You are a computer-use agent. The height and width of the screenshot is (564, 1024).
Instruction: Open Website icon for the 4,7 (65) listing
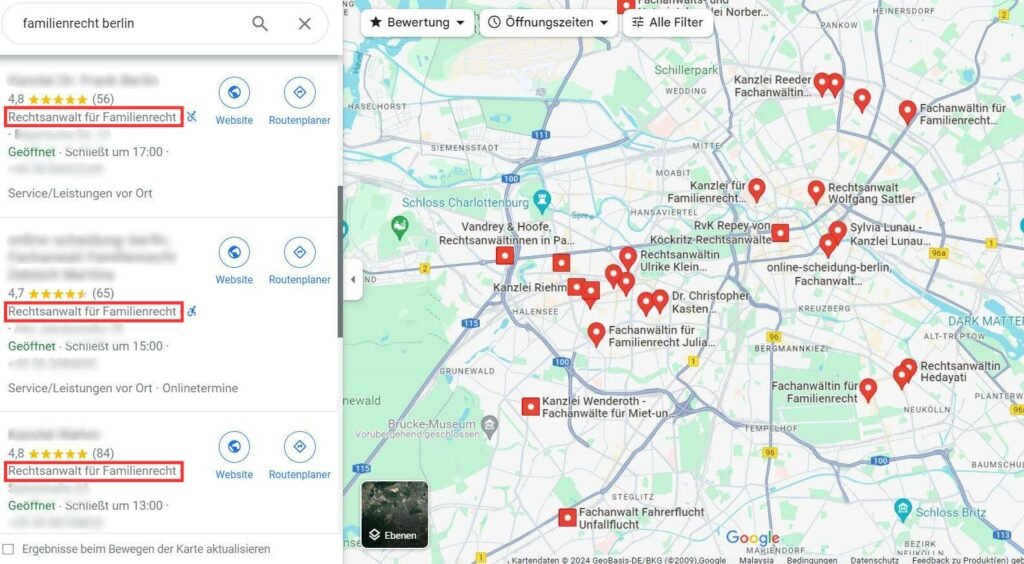tap(234, 253)
